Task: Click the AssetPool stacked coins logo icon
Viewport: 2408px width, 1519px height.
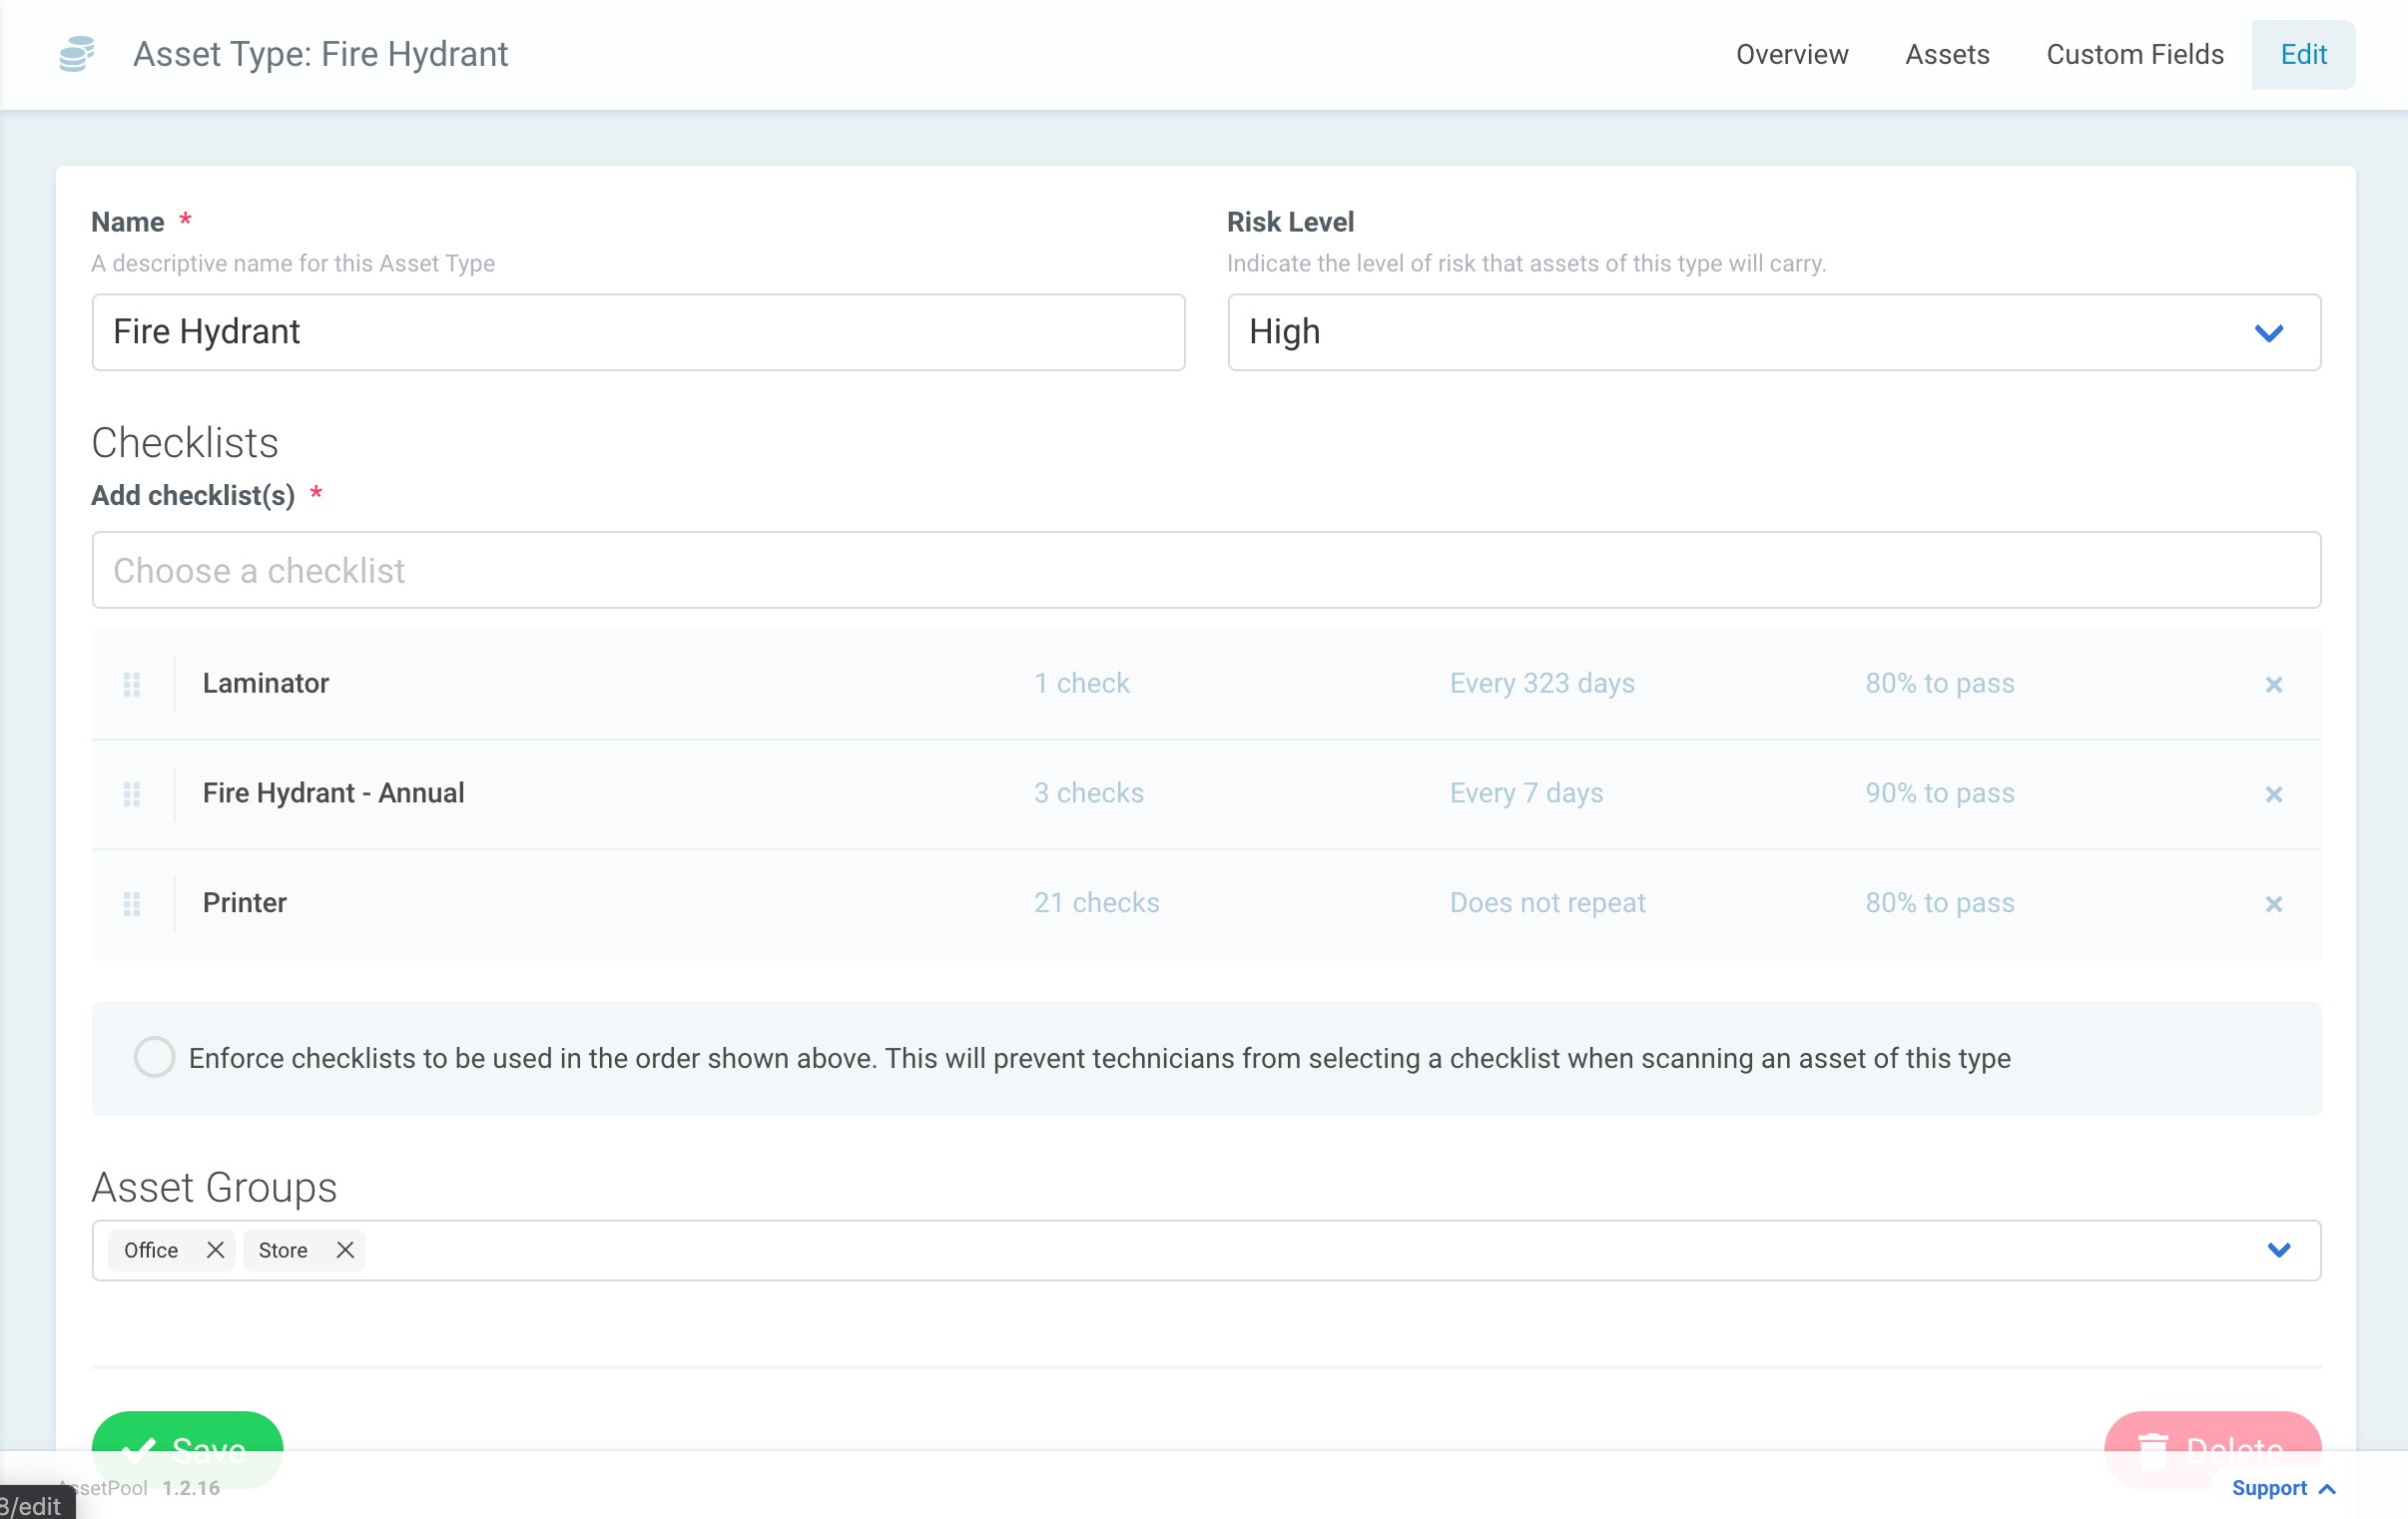Action: pos(77,54)
